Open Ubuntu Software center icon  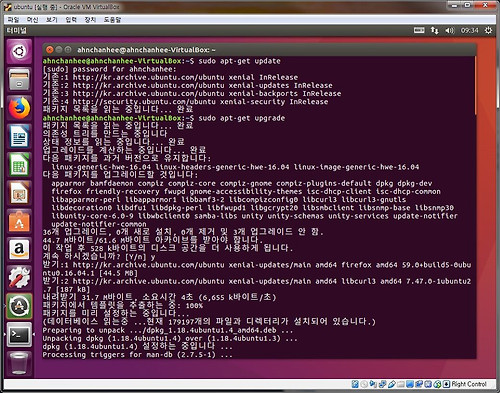[19, 221]
